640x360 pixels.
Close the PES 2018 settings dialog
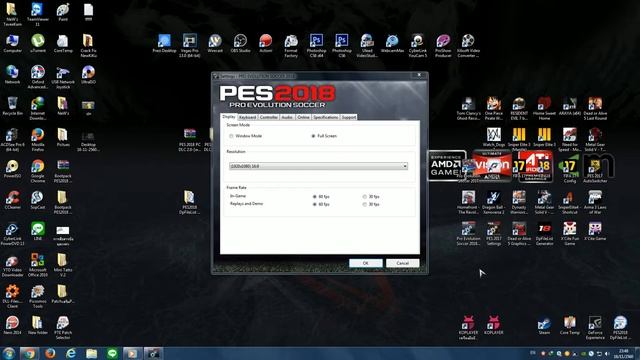[x=419, y=76]
